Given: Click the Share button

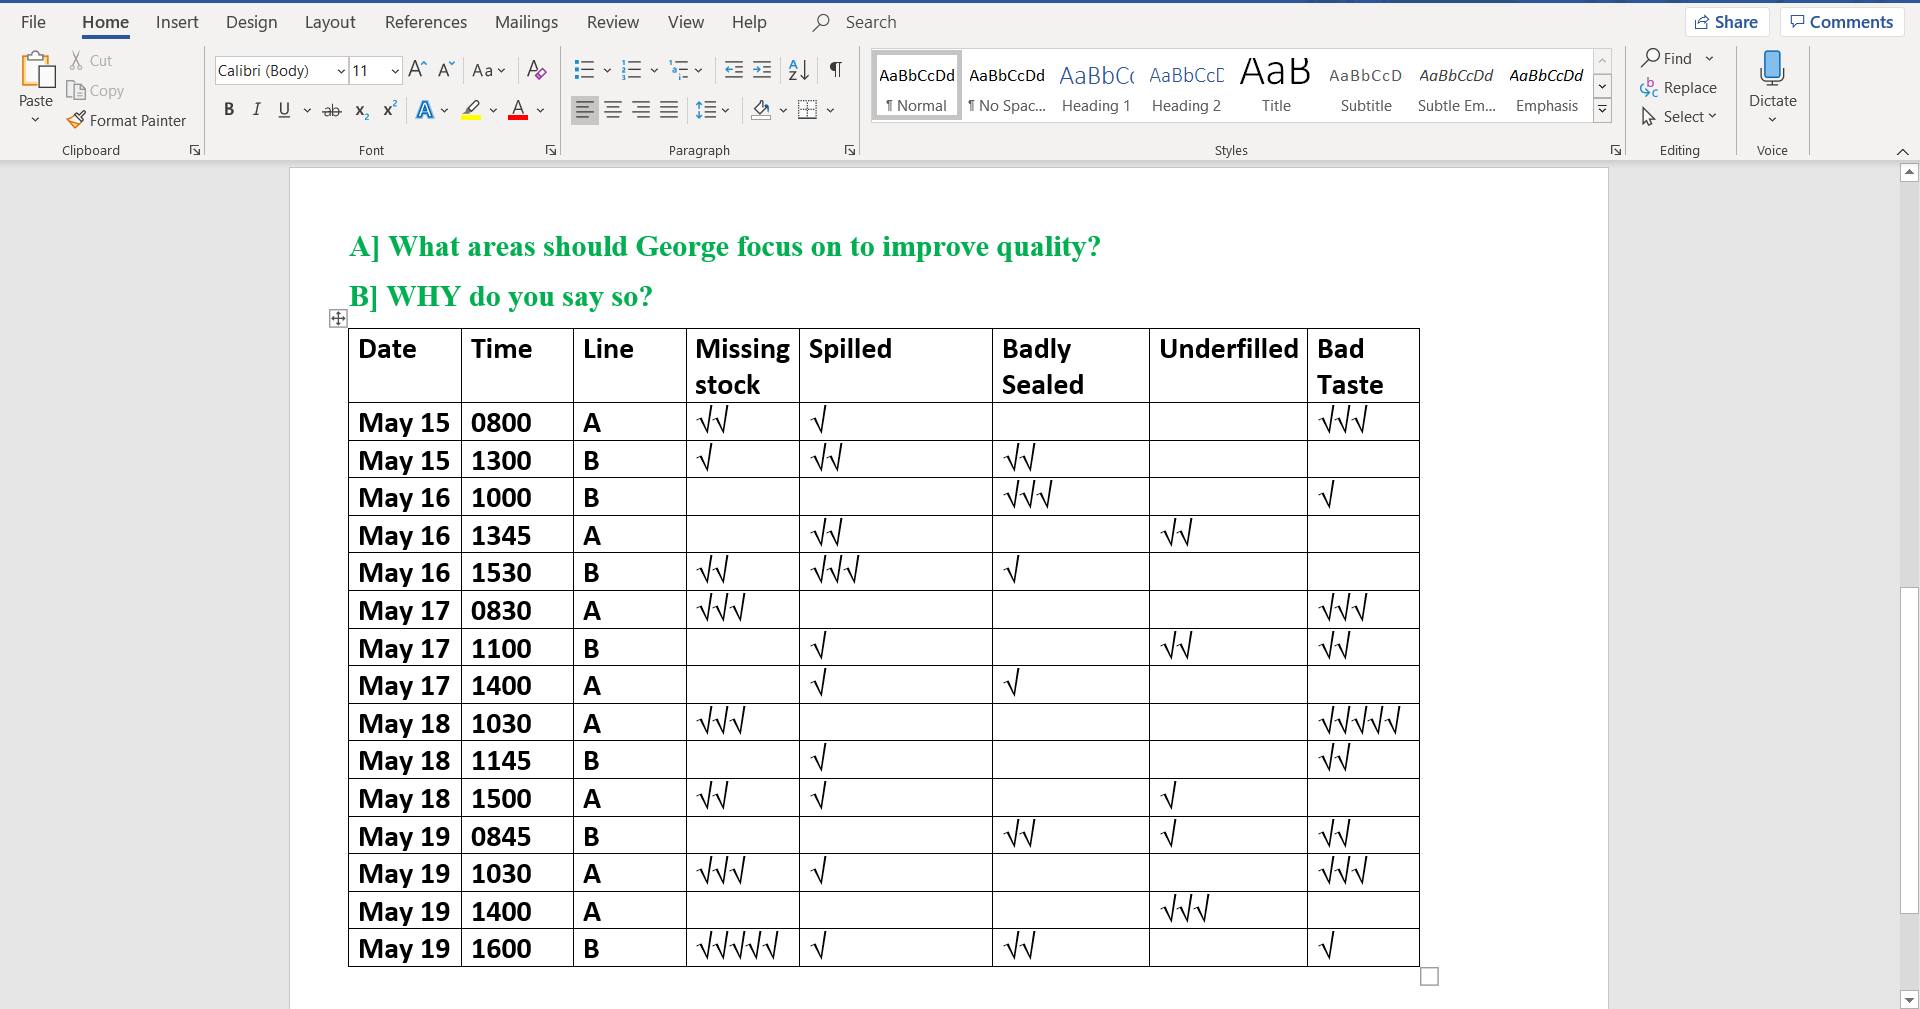Looking at the screenshot, I should [x=1727, y=21].
